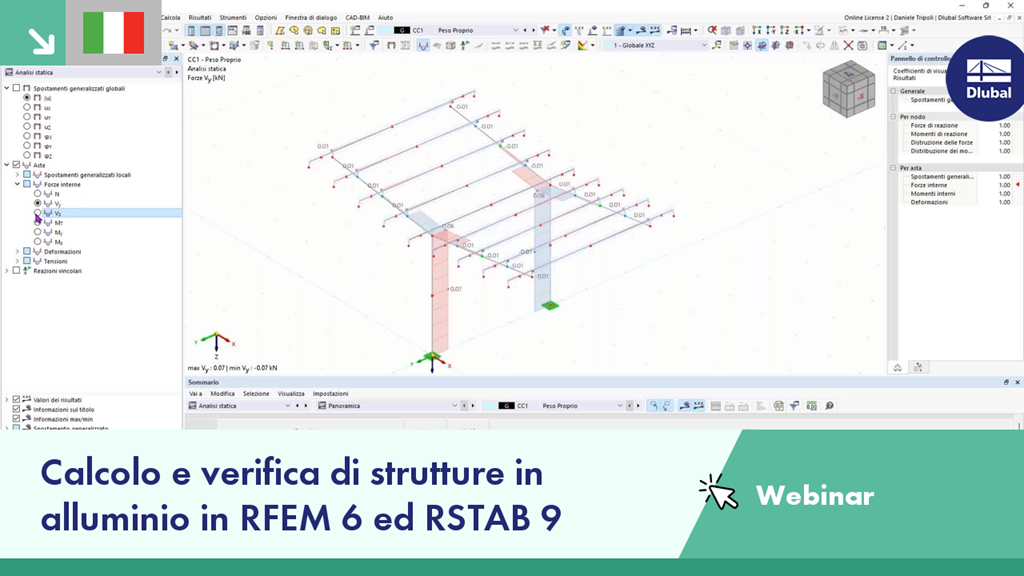Click the screenshot camera icon in toolbar
1024x576 pixels.
pyautogui.click(x=862, y=46)
